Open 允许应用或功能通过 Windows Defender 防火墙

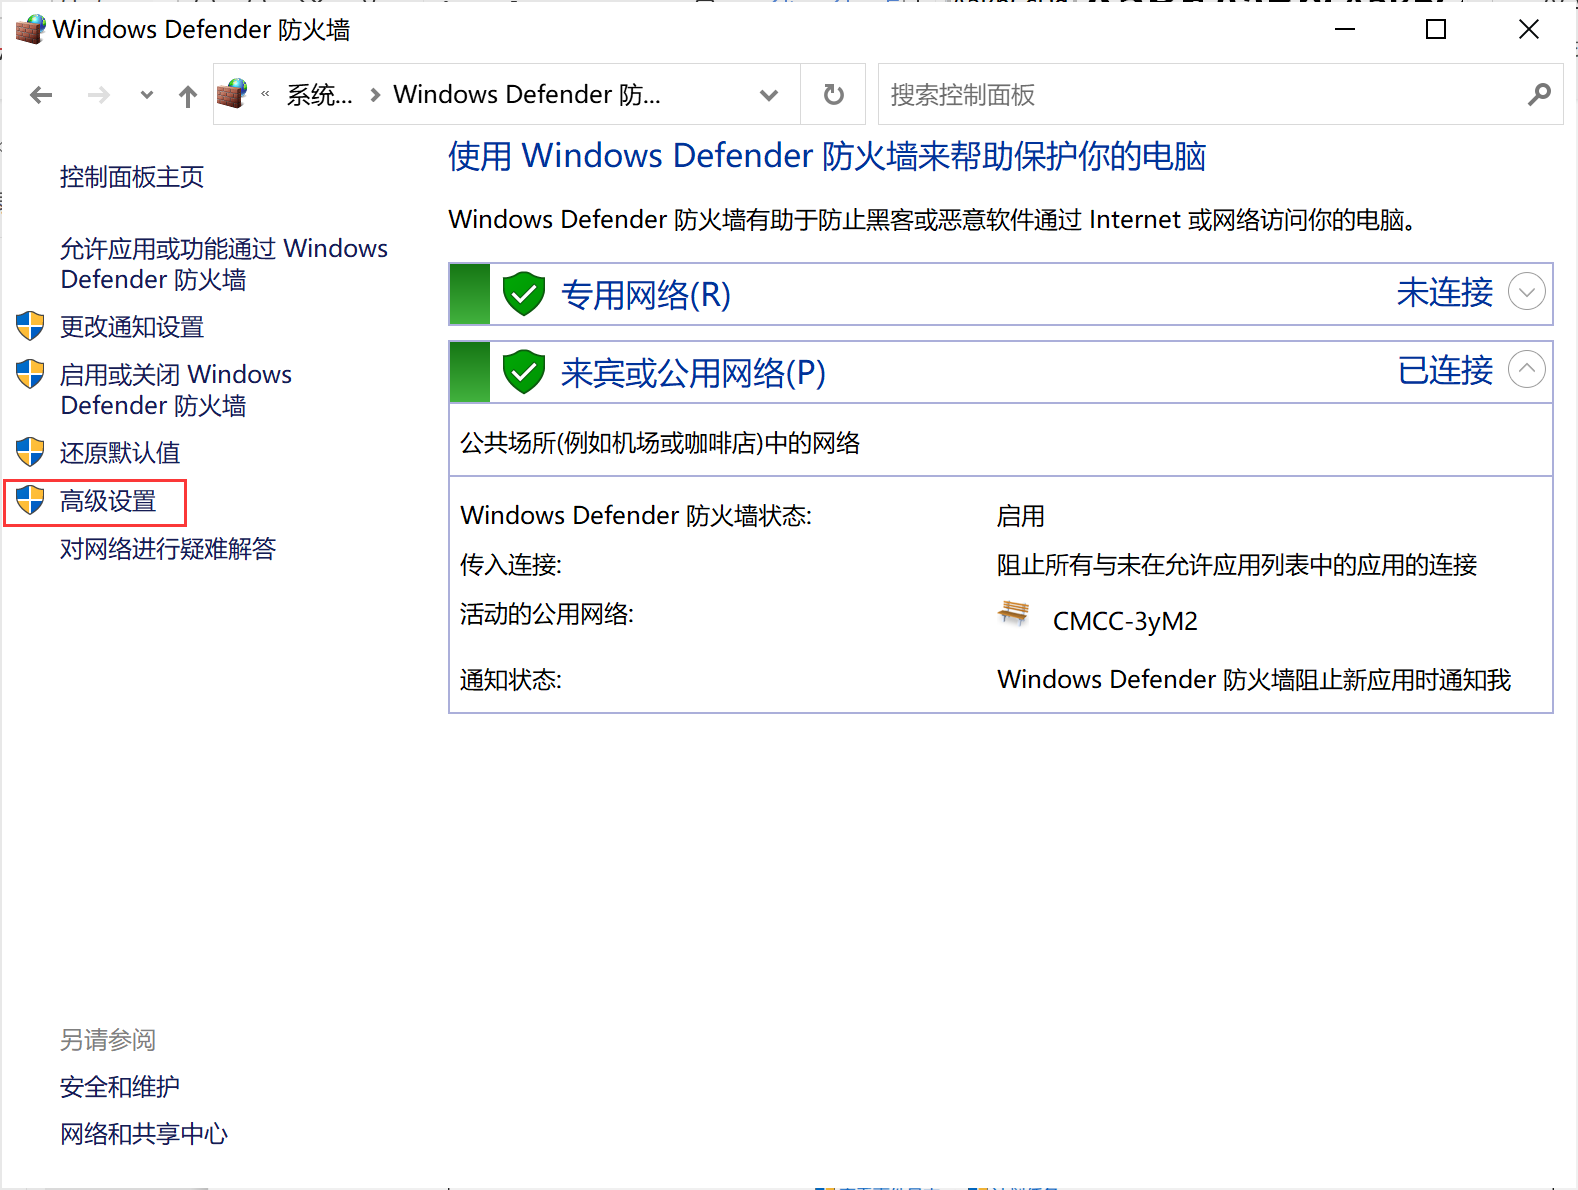pos(223,264)
